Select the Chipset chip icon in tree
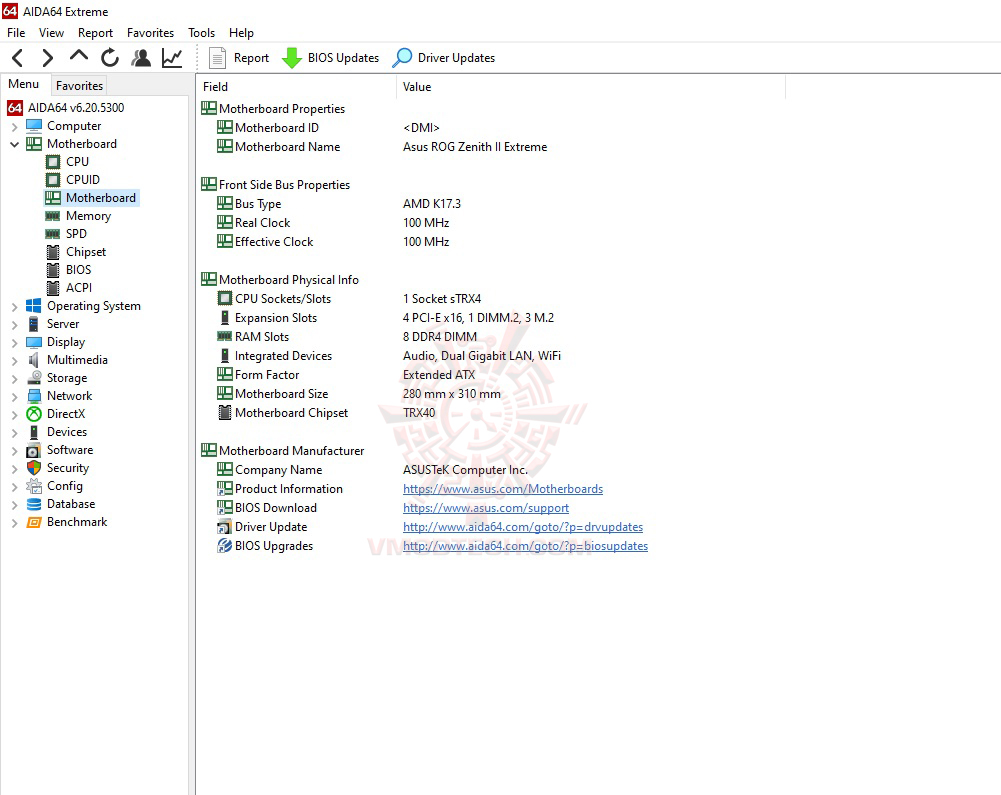This screenshot has height=795, width=1001. [53, 252]
